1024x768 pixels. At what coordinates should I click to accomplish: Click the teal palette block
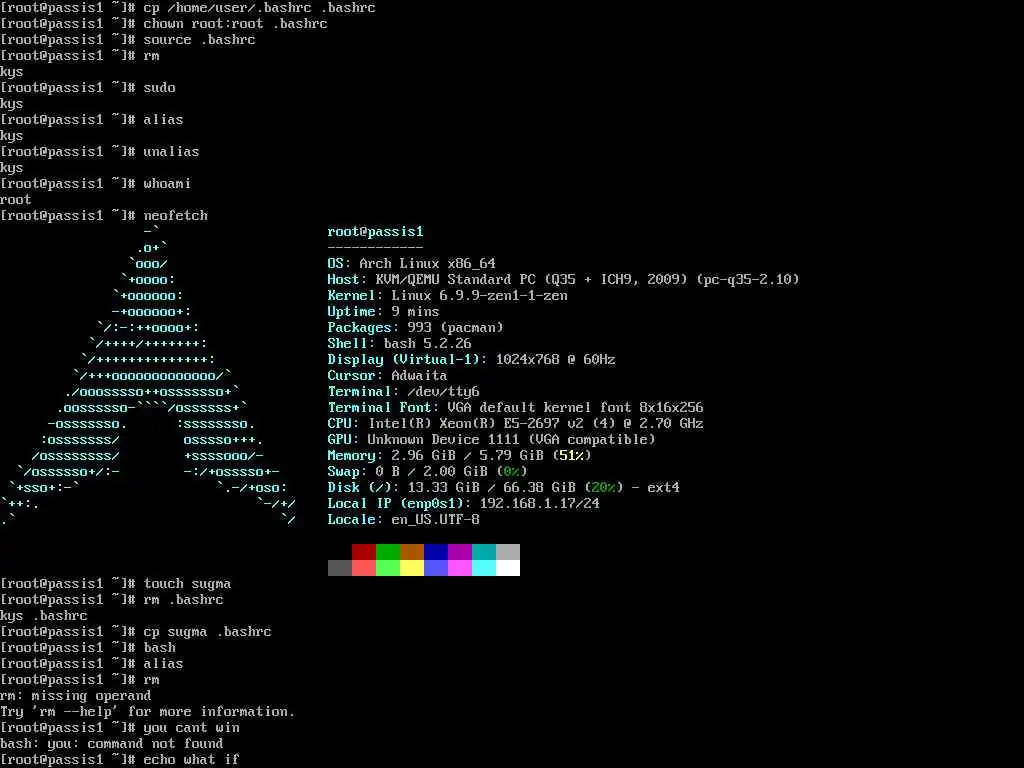tap(483, 552)
